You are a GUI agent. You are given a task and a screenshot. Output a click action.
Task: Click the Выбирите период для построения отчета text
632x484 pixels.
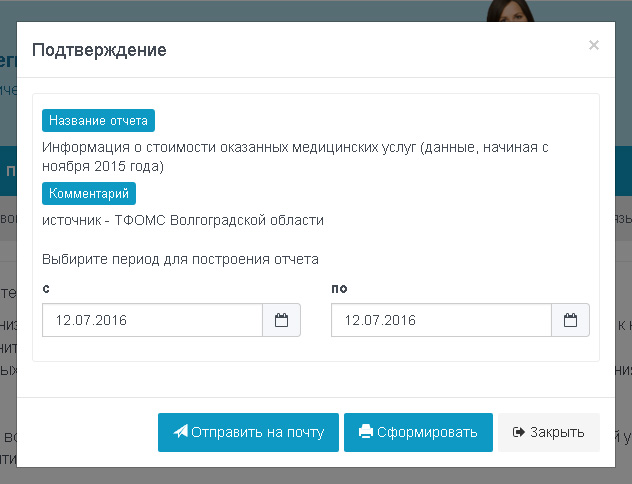(x=180, y=259)
